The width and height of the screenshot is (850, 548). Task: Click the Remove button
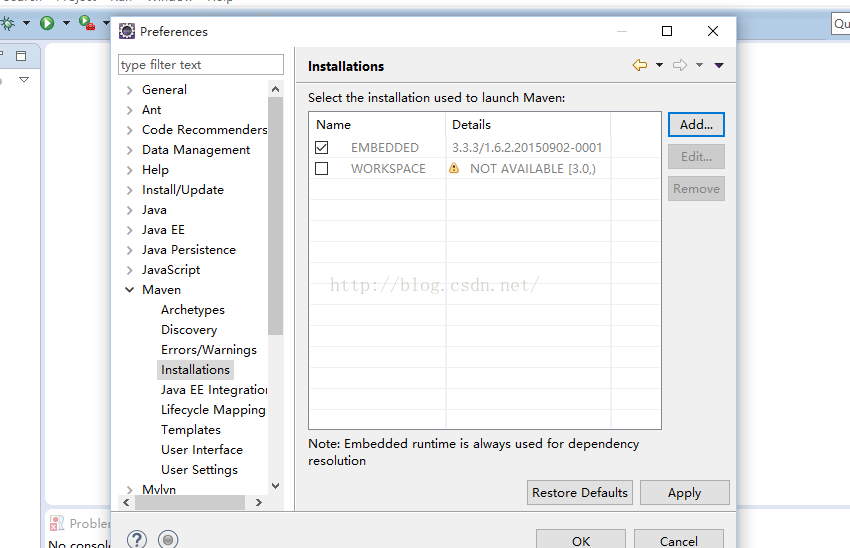click(x=696, y=189)
